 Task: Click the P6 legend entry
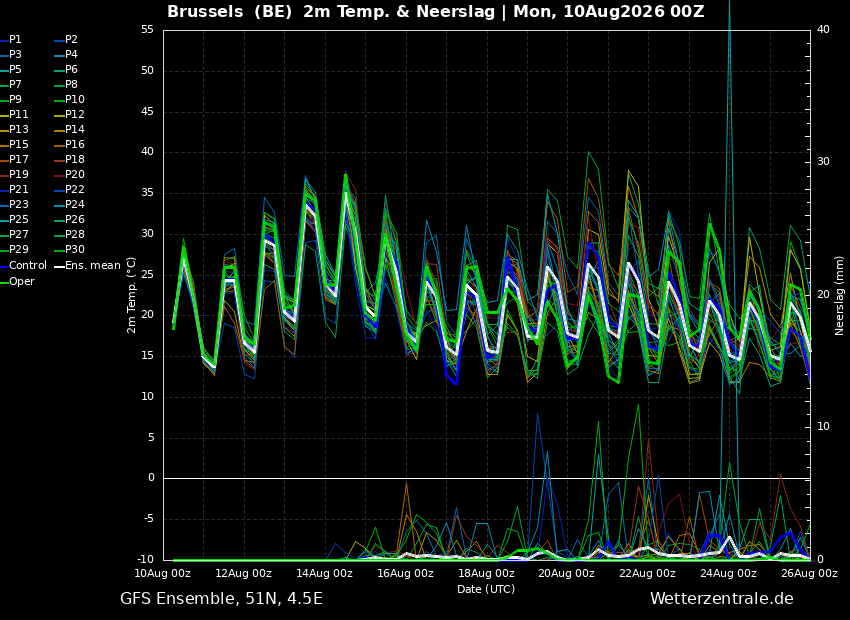click(x=67, y=69)
